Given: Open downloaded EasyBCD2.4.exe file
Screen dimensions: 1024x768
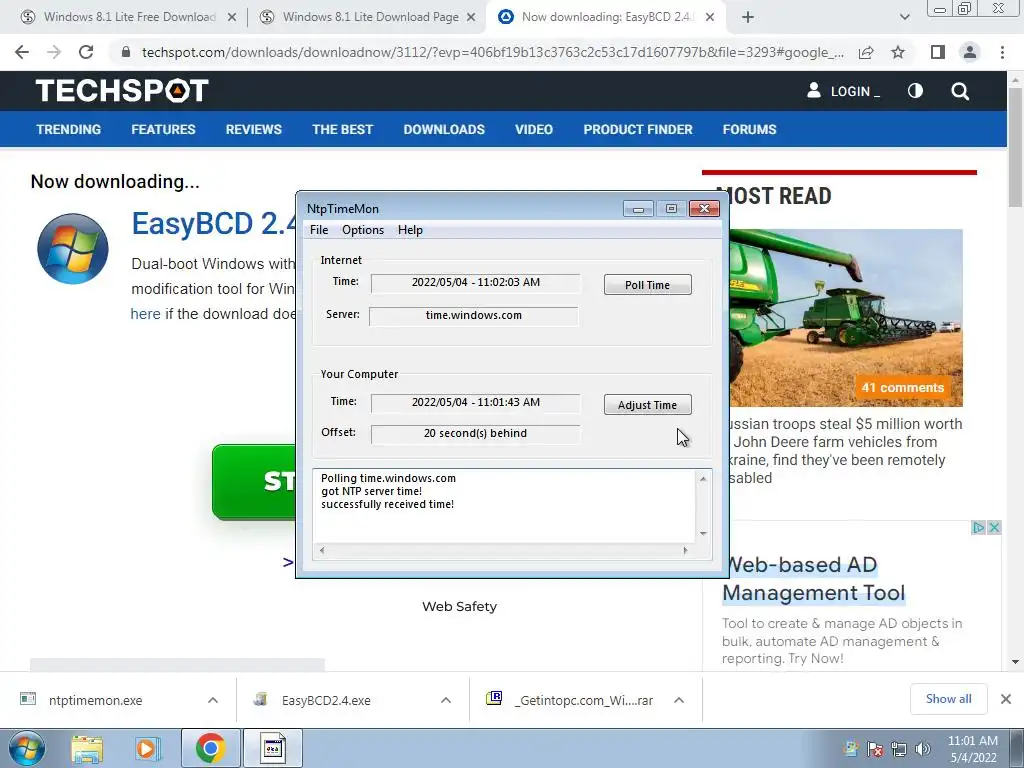Looking at the screenshot, I should click(x=326, y=700).
